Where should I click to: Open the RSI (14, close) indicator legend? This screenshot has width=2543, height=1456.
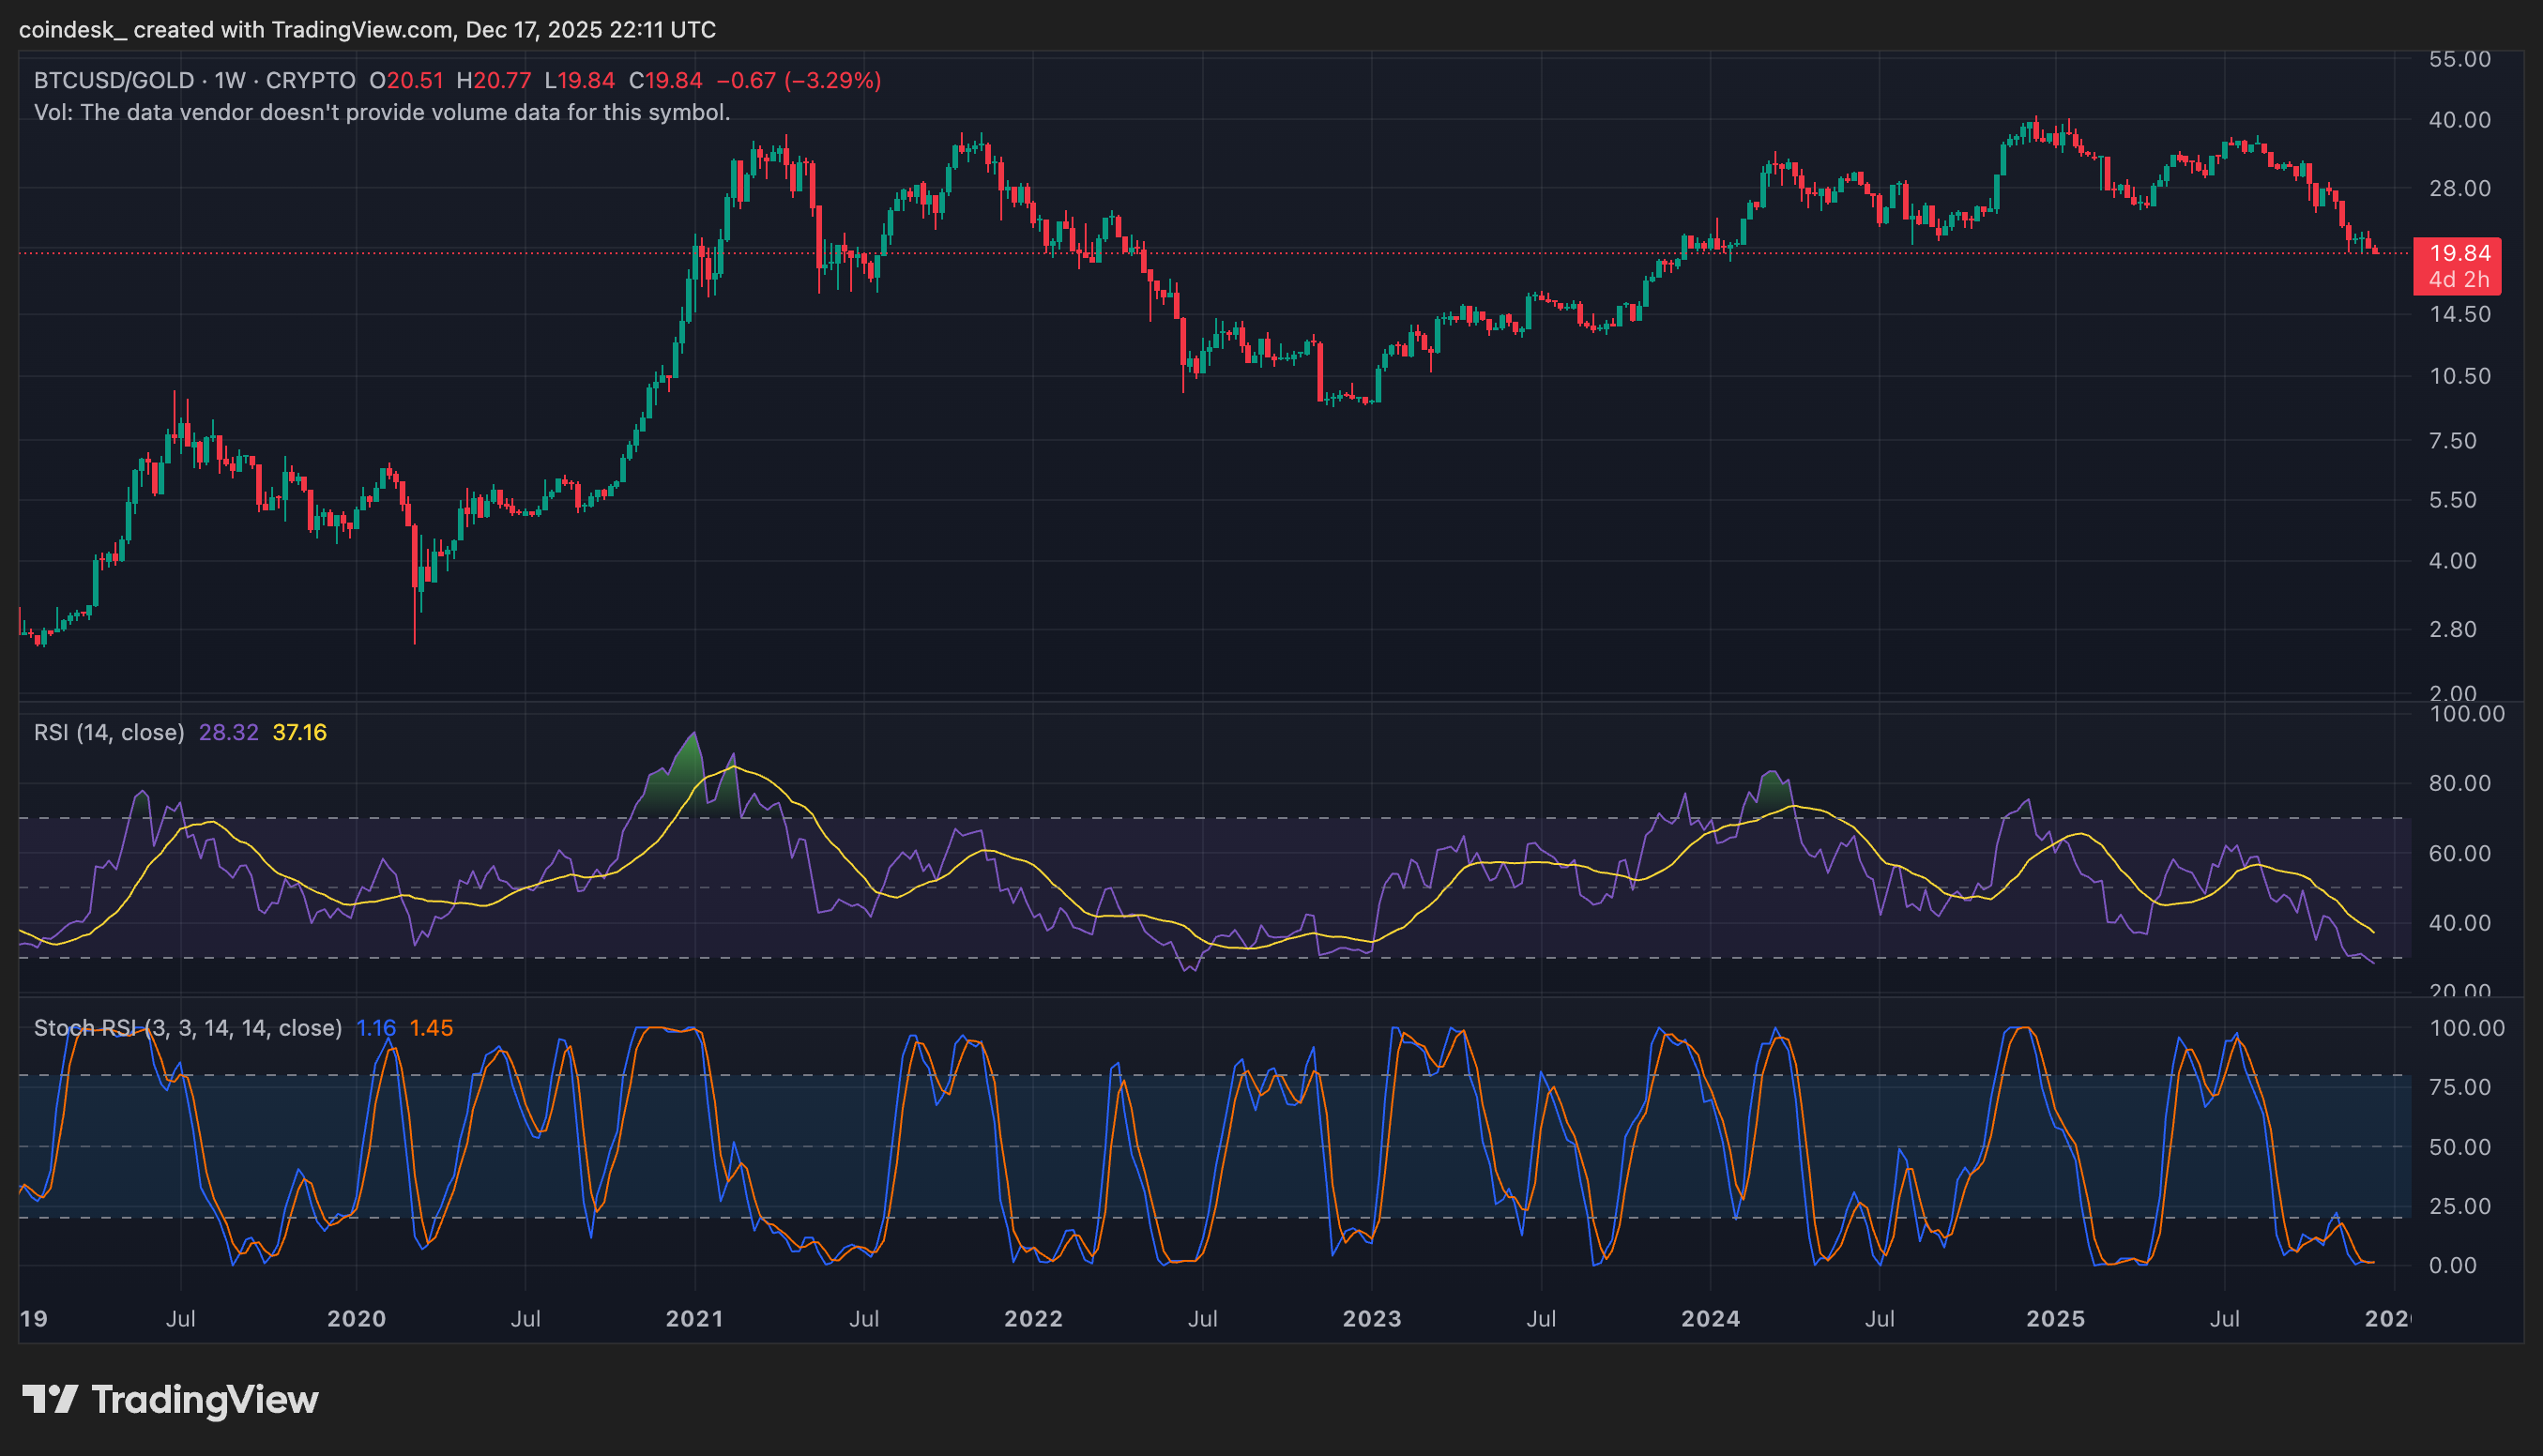109,733
